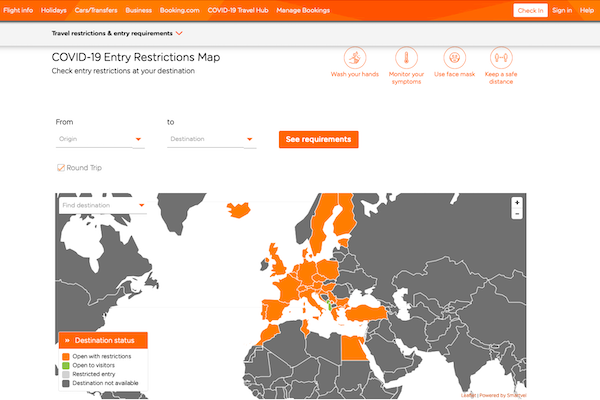Zoom in on the map
Image resolution: width=600 pixels, height=400 pixels.
517,202
